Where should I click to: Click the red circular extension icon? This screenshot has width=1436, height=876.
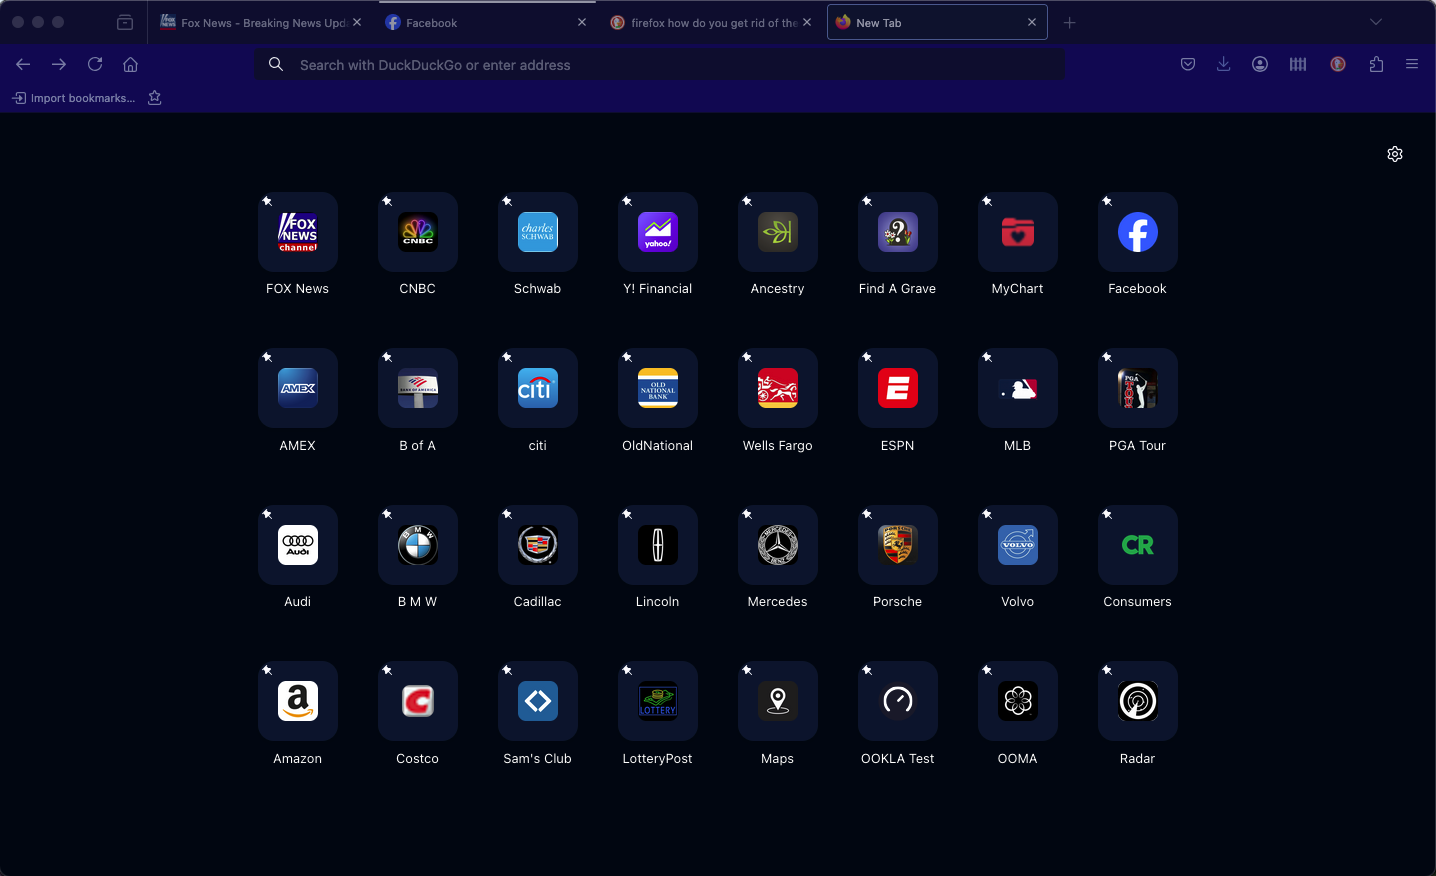(x=1338, y=64)
